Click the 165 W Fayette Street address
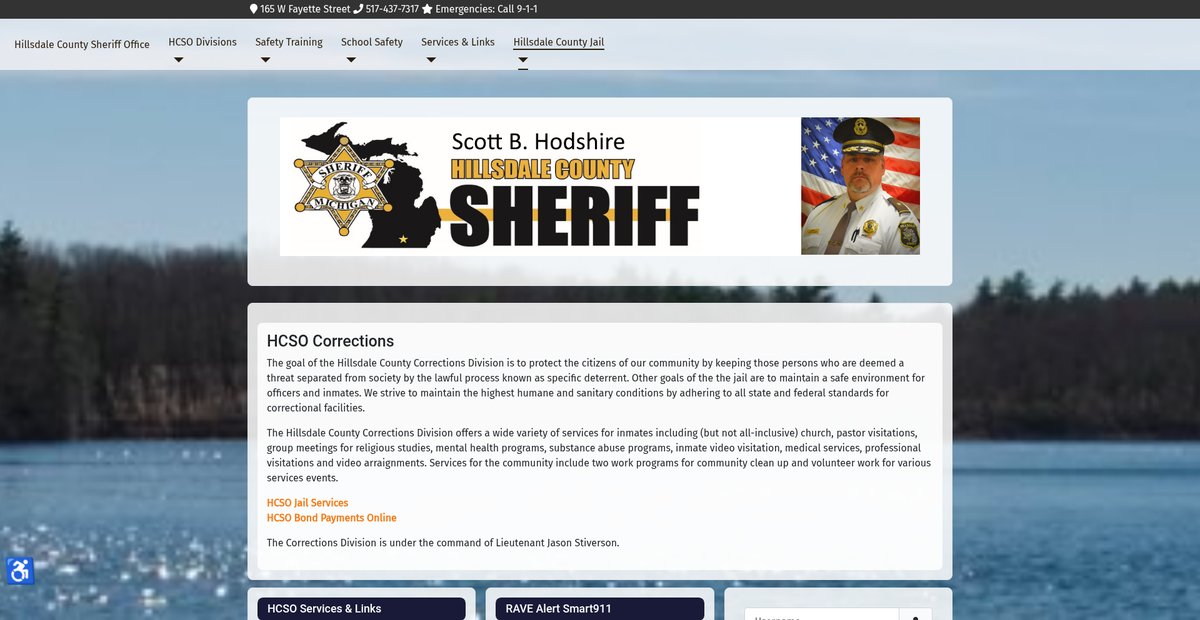This screenshot has width=1200, height=620. point(305,9)
